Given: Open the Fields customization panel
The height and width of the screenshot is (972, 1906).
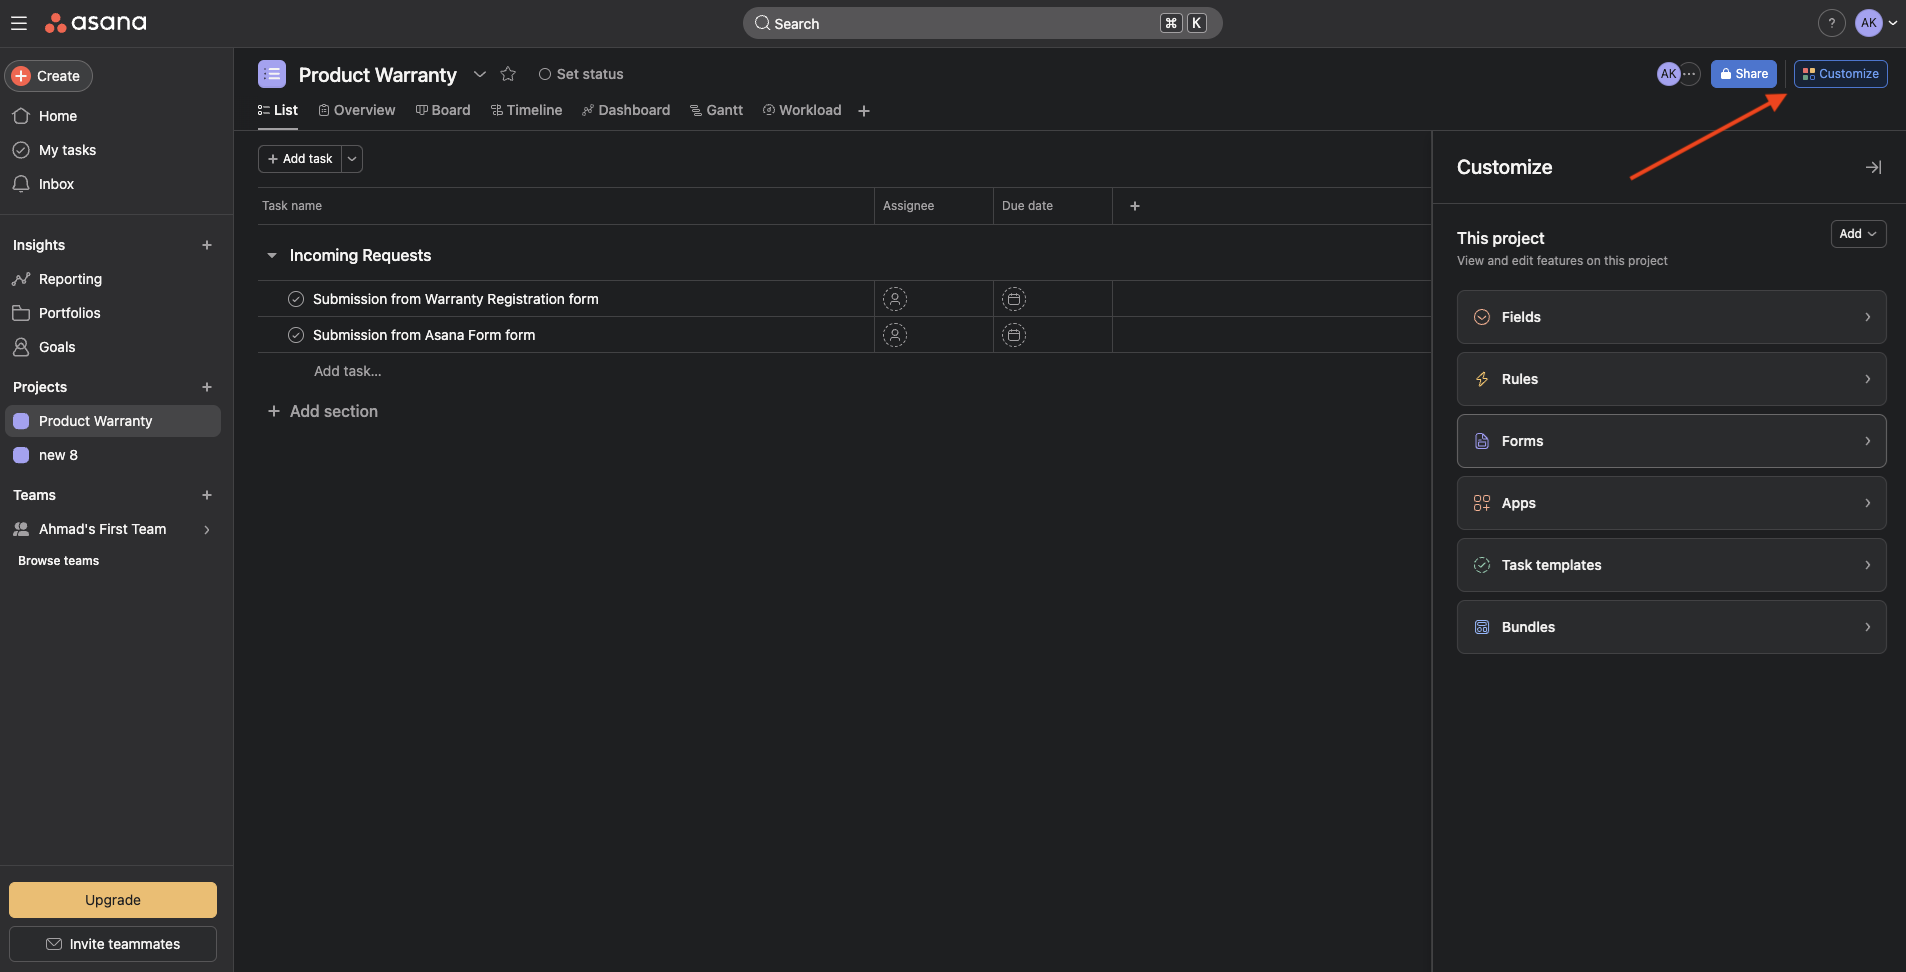Looking at the screenshot, I should [x=1670, y=317].
